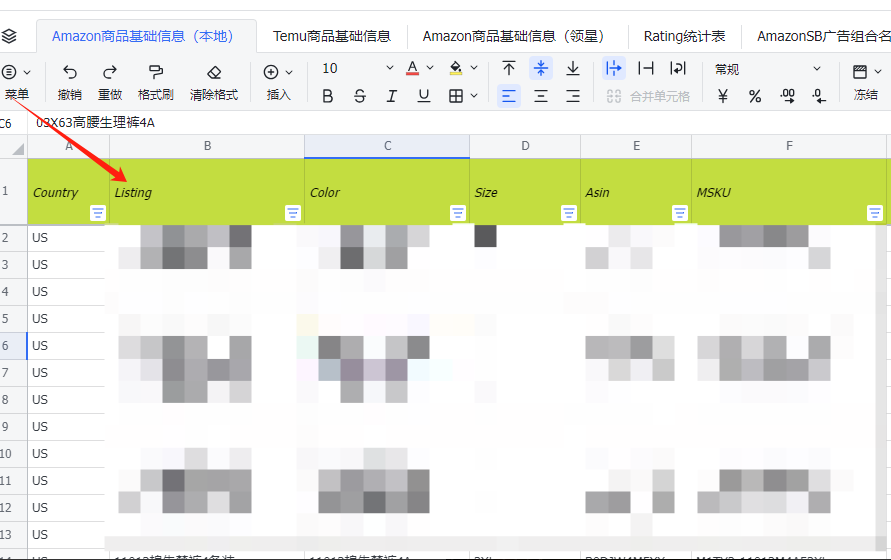The width and height of the screenshot is (891, 560).
Task: Click the undo (撤销) icon
Action: [70, 73]
